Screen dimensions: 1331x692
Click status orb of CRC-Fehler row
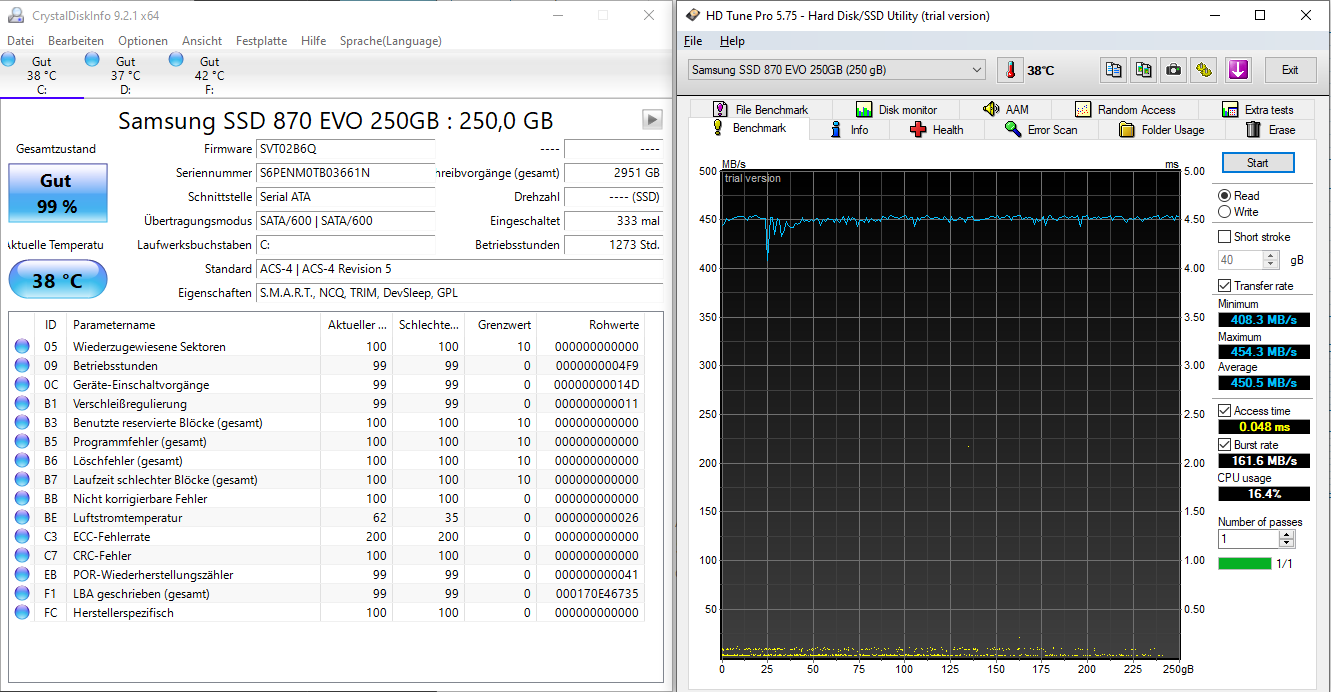(22, 556)
